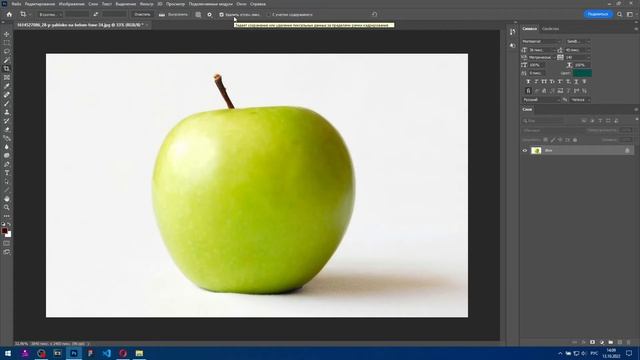
Task: Select the Spot Healing Brush tool
Action: (x=7, y=95)
